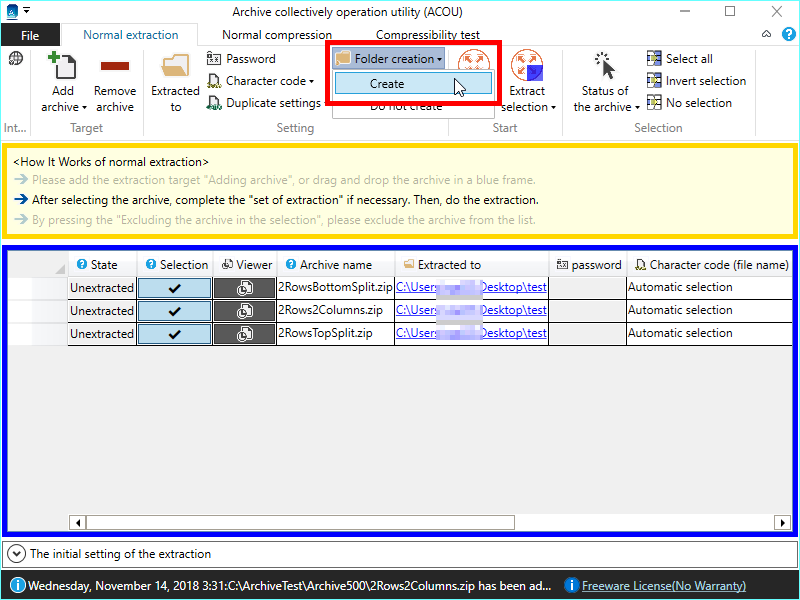Open Duplicate settings

(264, 103)
